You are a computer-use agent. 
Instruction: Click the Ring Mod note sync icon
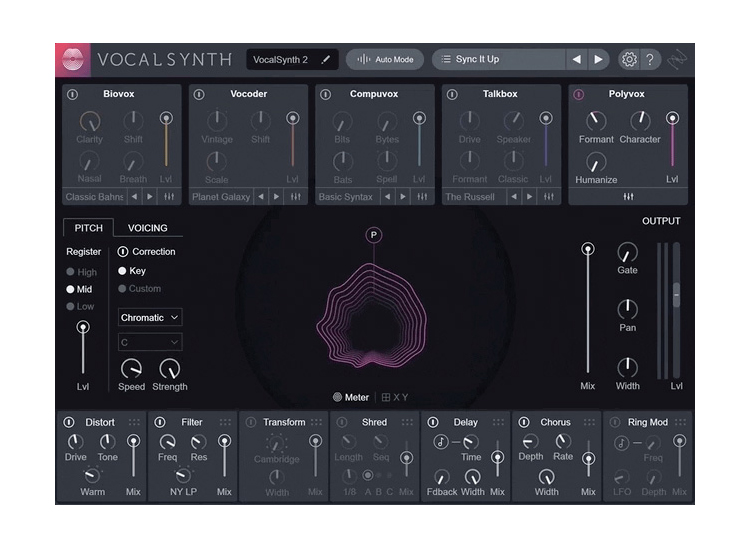click(621, 442)
